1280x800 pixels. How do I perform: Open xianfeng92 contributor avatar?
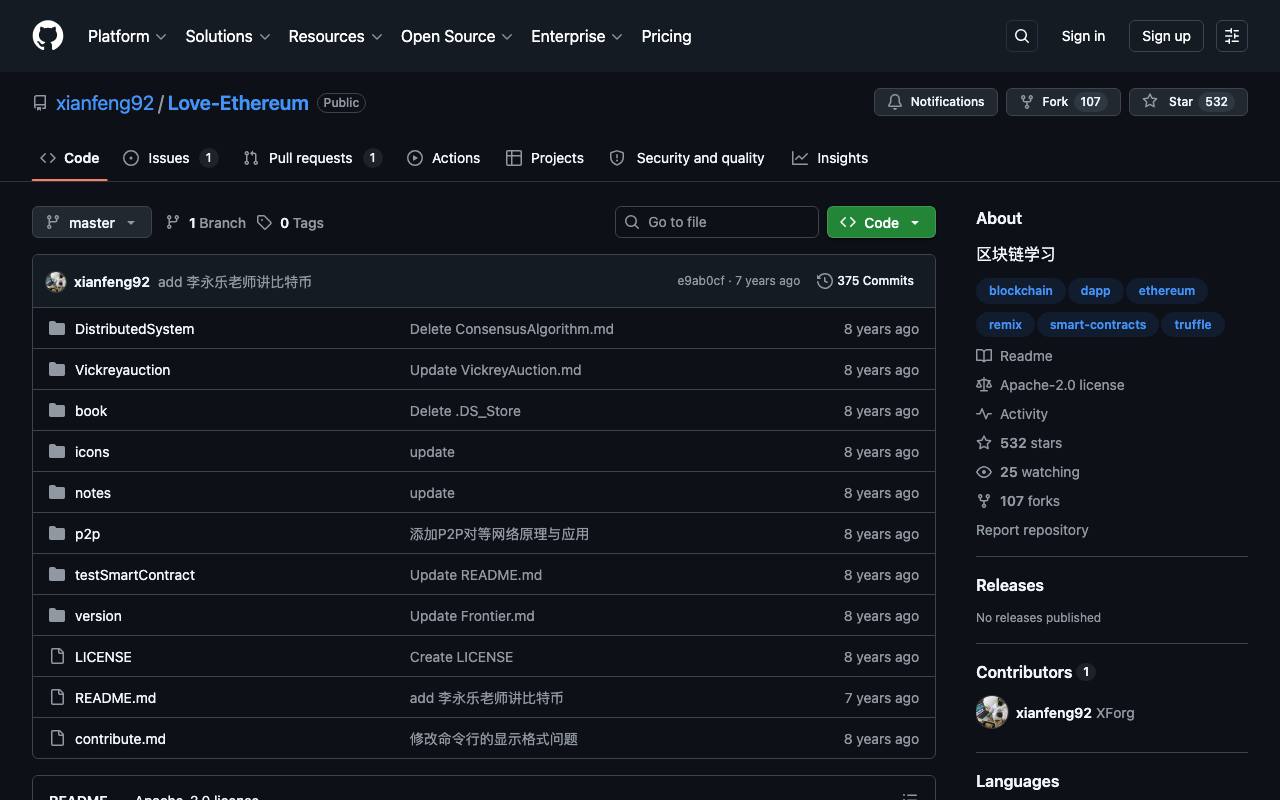pos(992,712)
